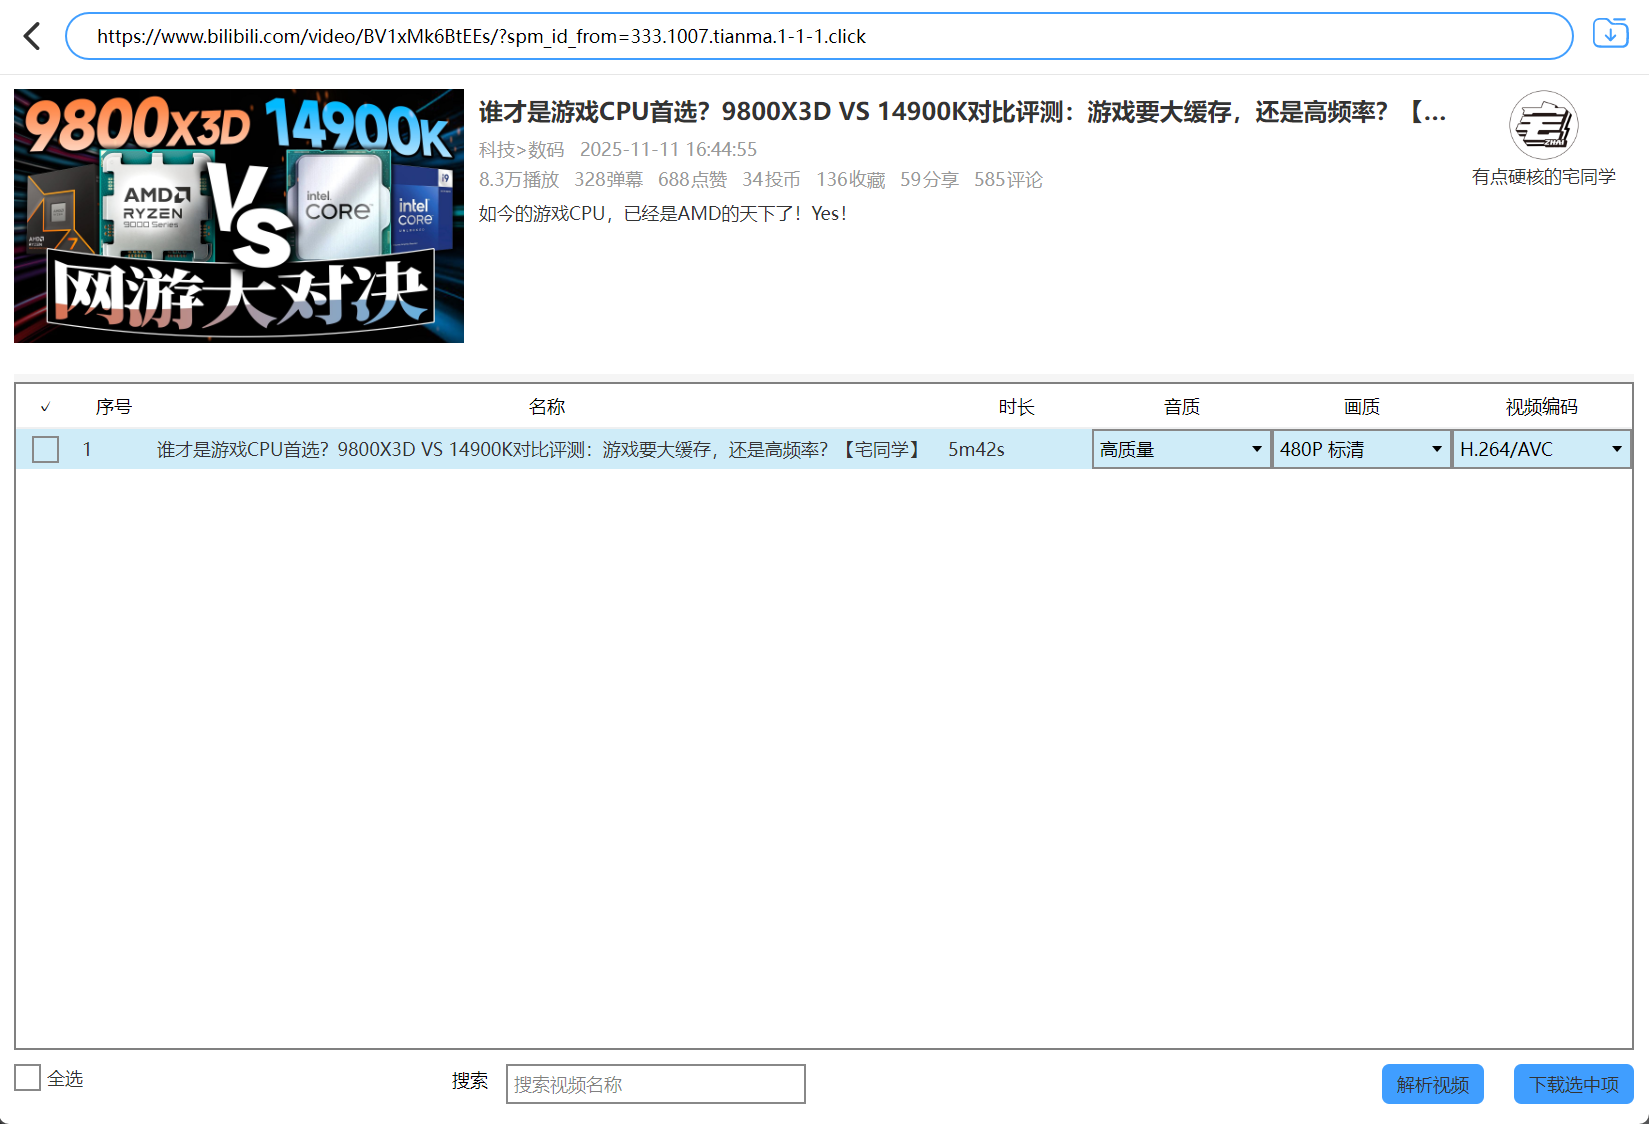1649x1124 pixels.
Task: Click the checkmark icon in the table header
Action: (46, 406)
